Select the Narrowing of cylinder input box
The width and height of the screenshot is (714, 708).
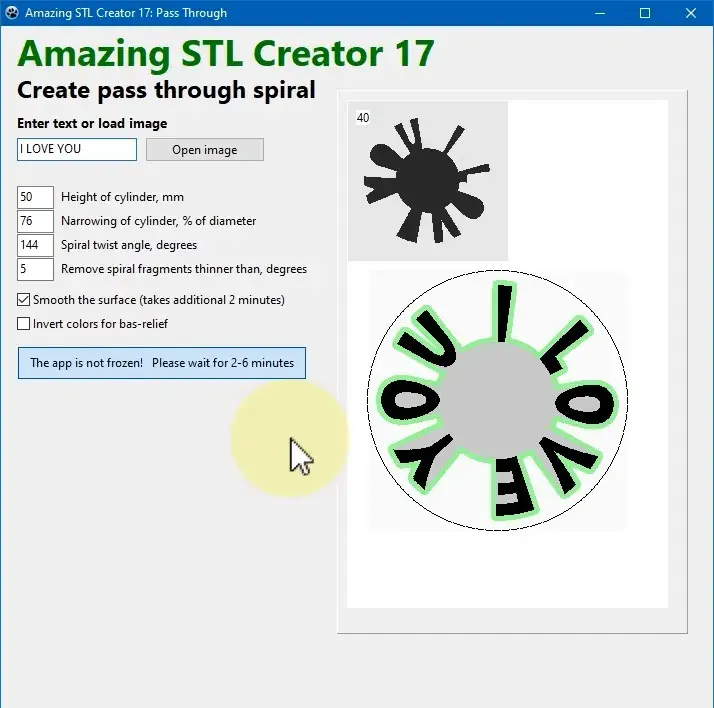coord(35,221)
